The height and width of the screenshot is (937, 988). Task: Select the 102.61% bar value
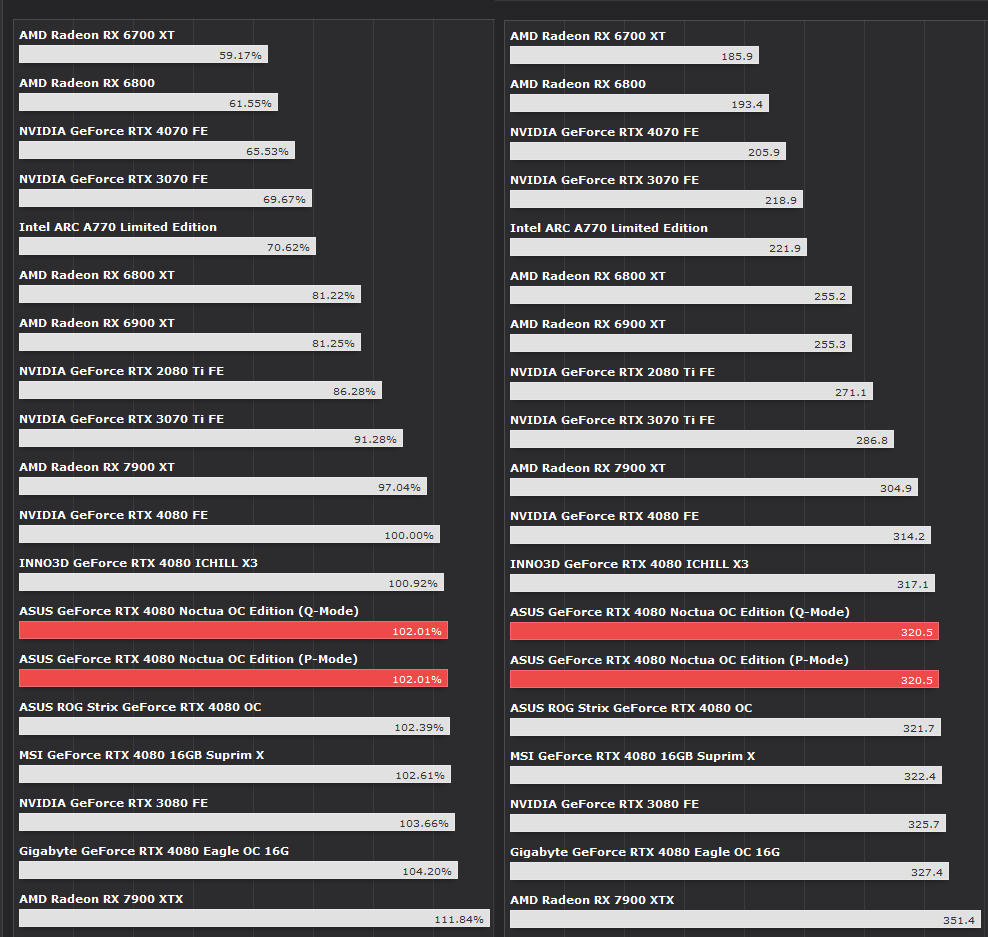[x=420, y=775]
